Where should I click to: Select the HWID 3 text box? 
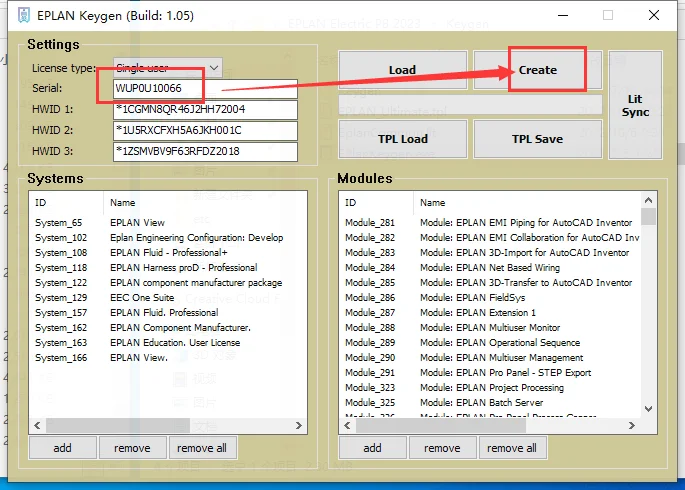tap(205, 151)
